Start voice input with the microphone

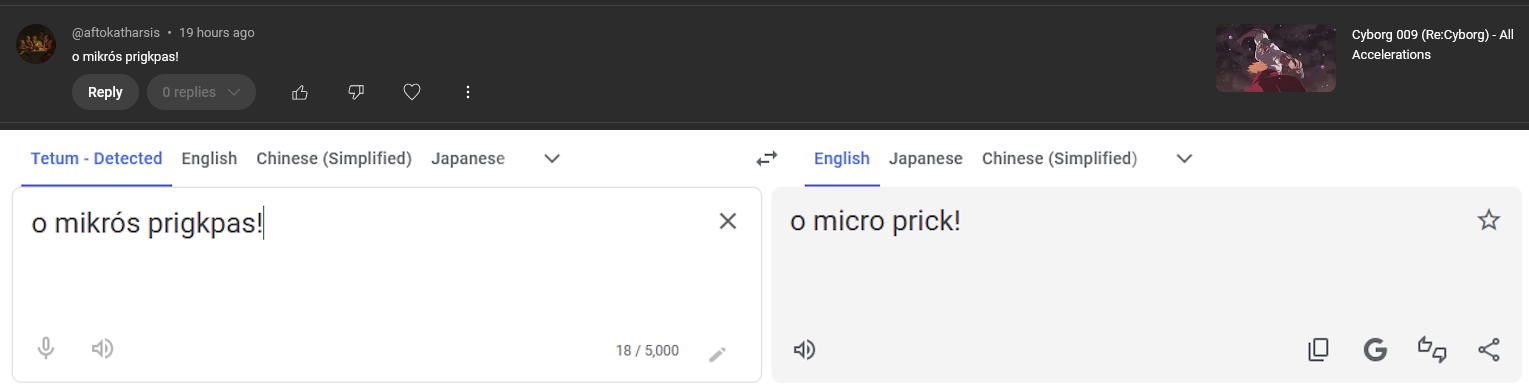click(46, 349)
